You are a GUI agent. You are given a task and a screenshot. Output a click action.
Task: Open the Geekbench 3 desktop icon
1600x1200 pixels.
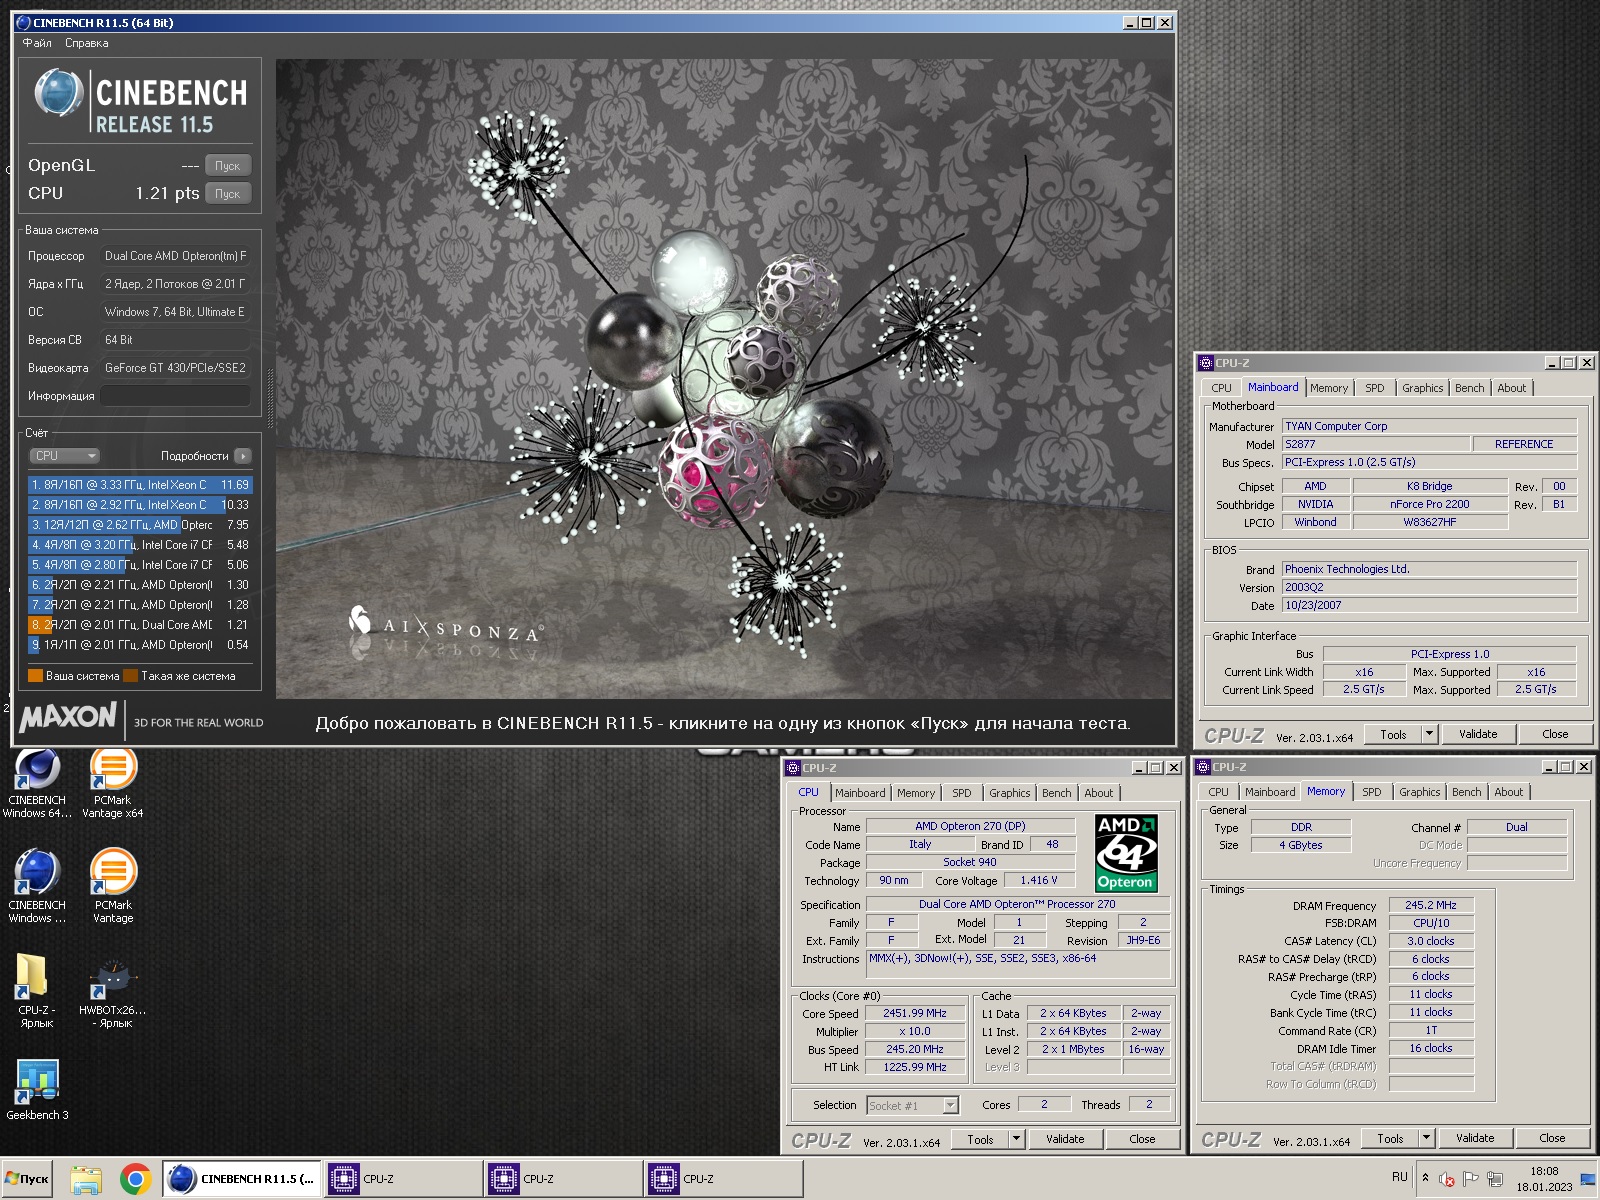pyautogui.click(x=37, y=1090)
